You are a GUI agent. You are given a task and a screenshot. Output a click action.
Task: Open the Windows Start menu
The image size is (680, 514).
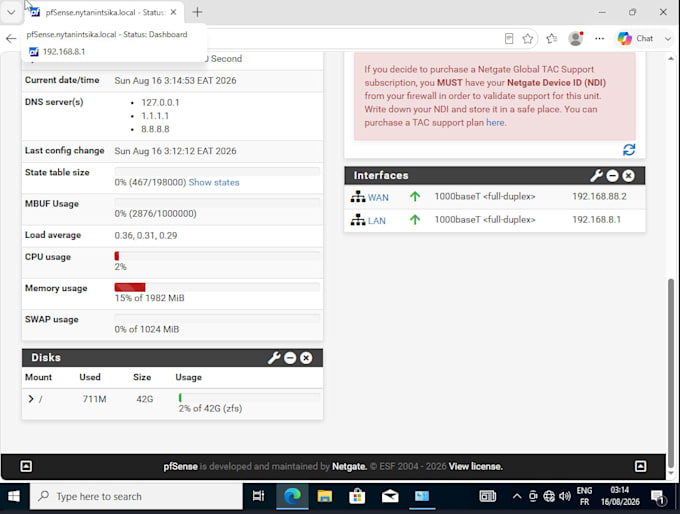click(x=14, y=496)
